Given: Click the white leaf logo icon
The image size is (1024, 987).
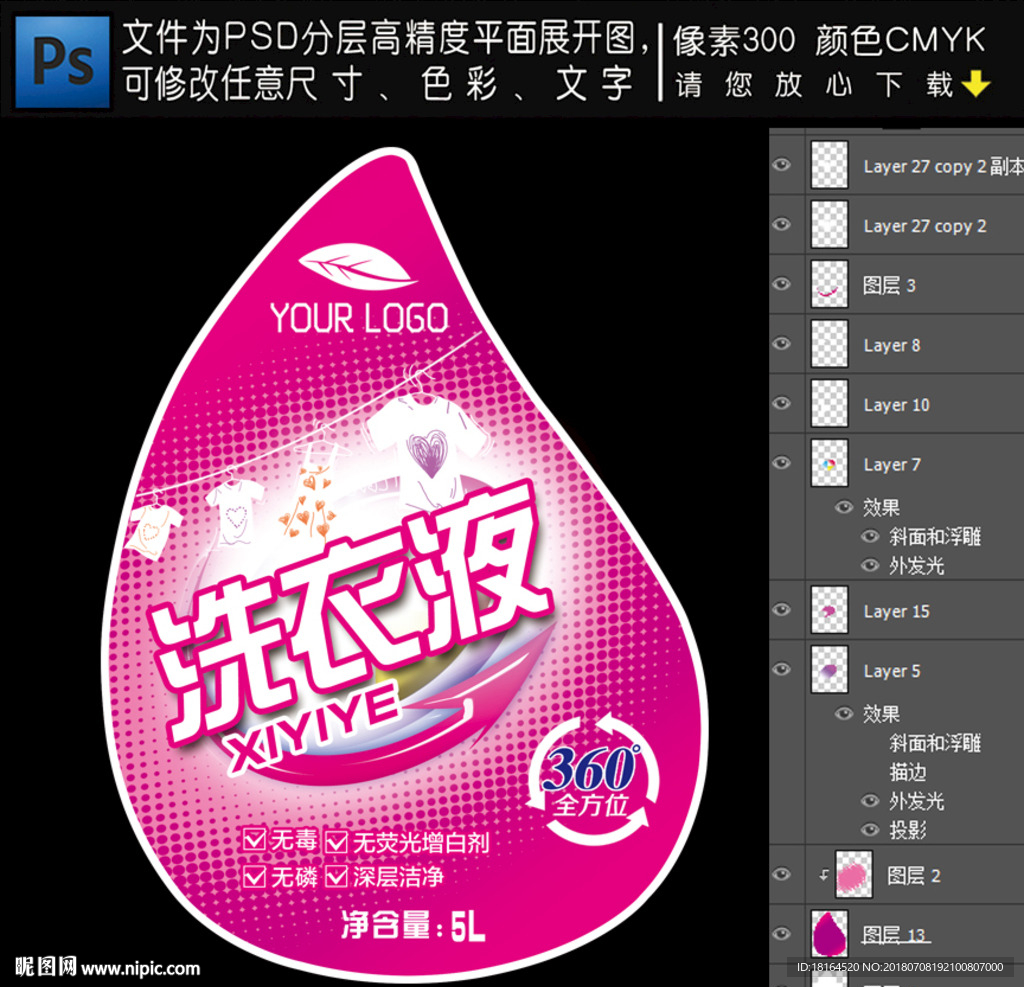Looking at the screenshot, I should tap(357, 268).
